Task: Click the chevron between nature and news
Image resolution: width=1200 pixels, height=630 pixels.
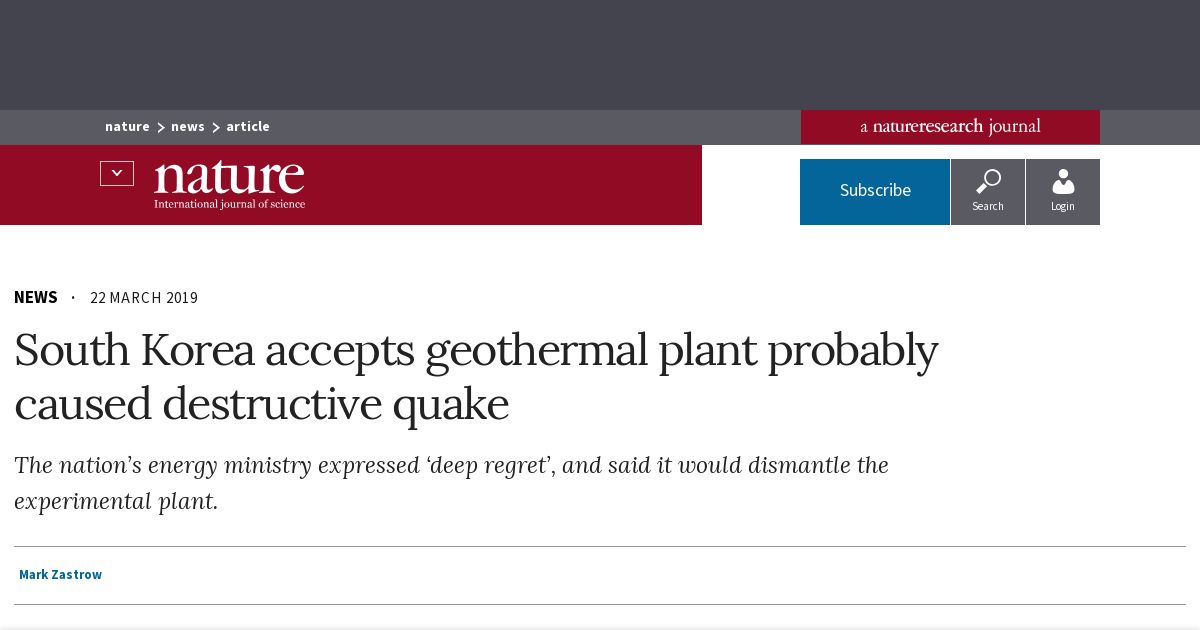Action: pos(161,128)
